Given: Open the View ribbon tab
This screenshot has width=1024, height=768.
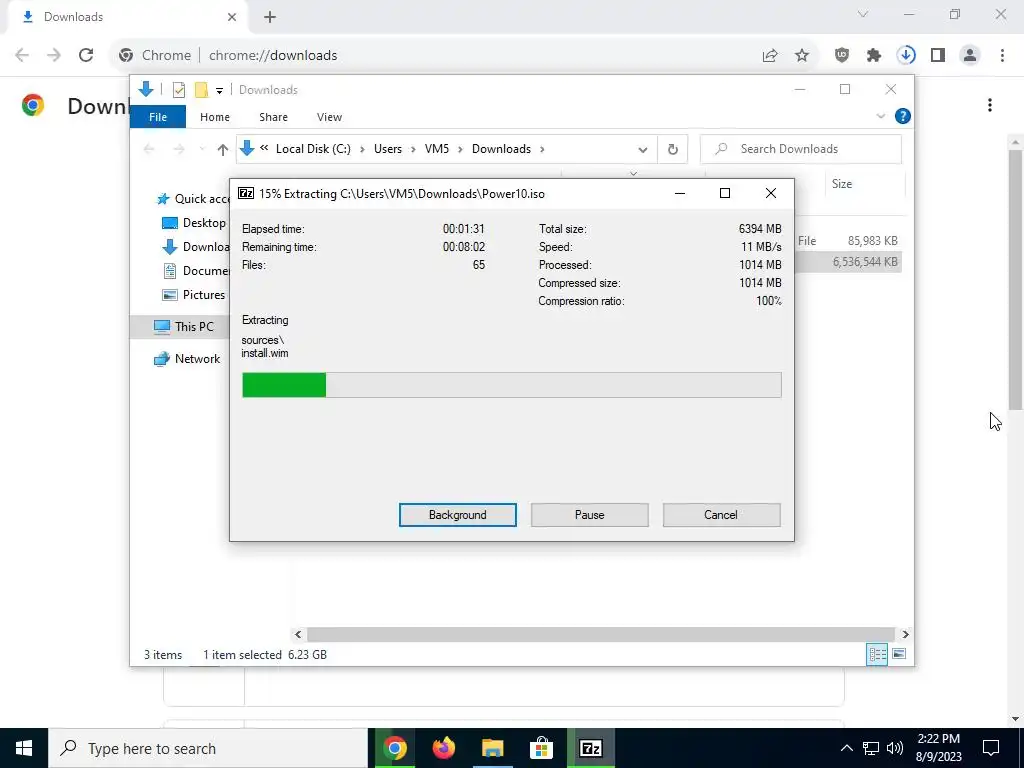Looking at the screenshot, I should coord(329,117).
